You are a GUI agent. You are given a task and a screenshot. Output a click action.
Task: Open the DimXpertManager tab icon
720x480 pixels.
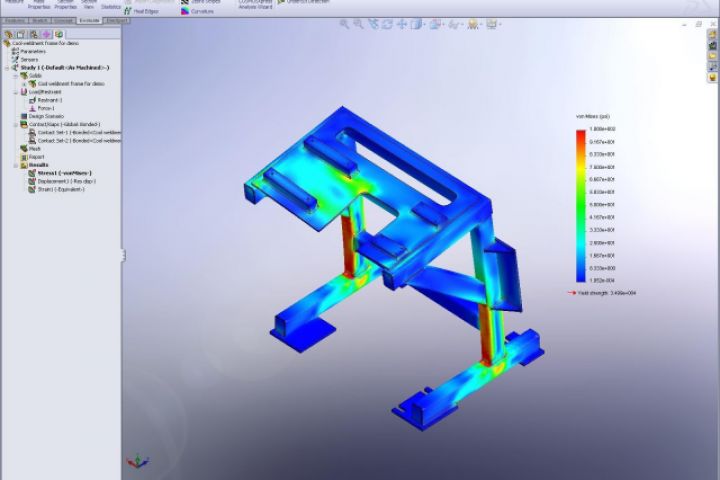46,34
